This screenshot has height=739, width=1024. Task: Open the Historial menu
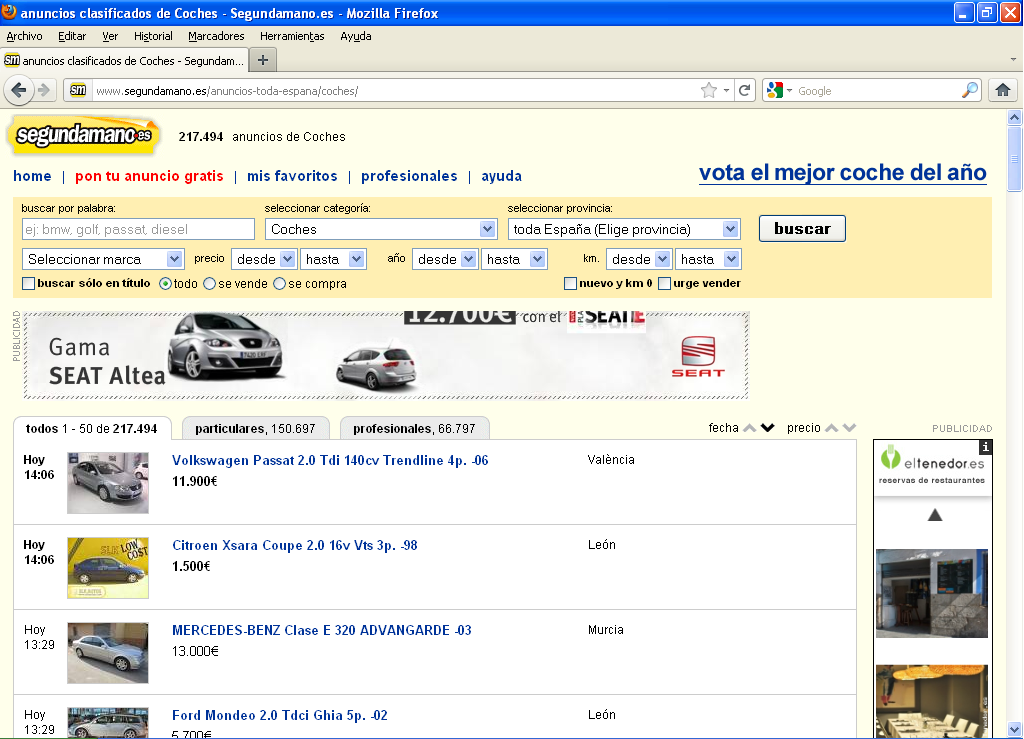coord(153,36)
